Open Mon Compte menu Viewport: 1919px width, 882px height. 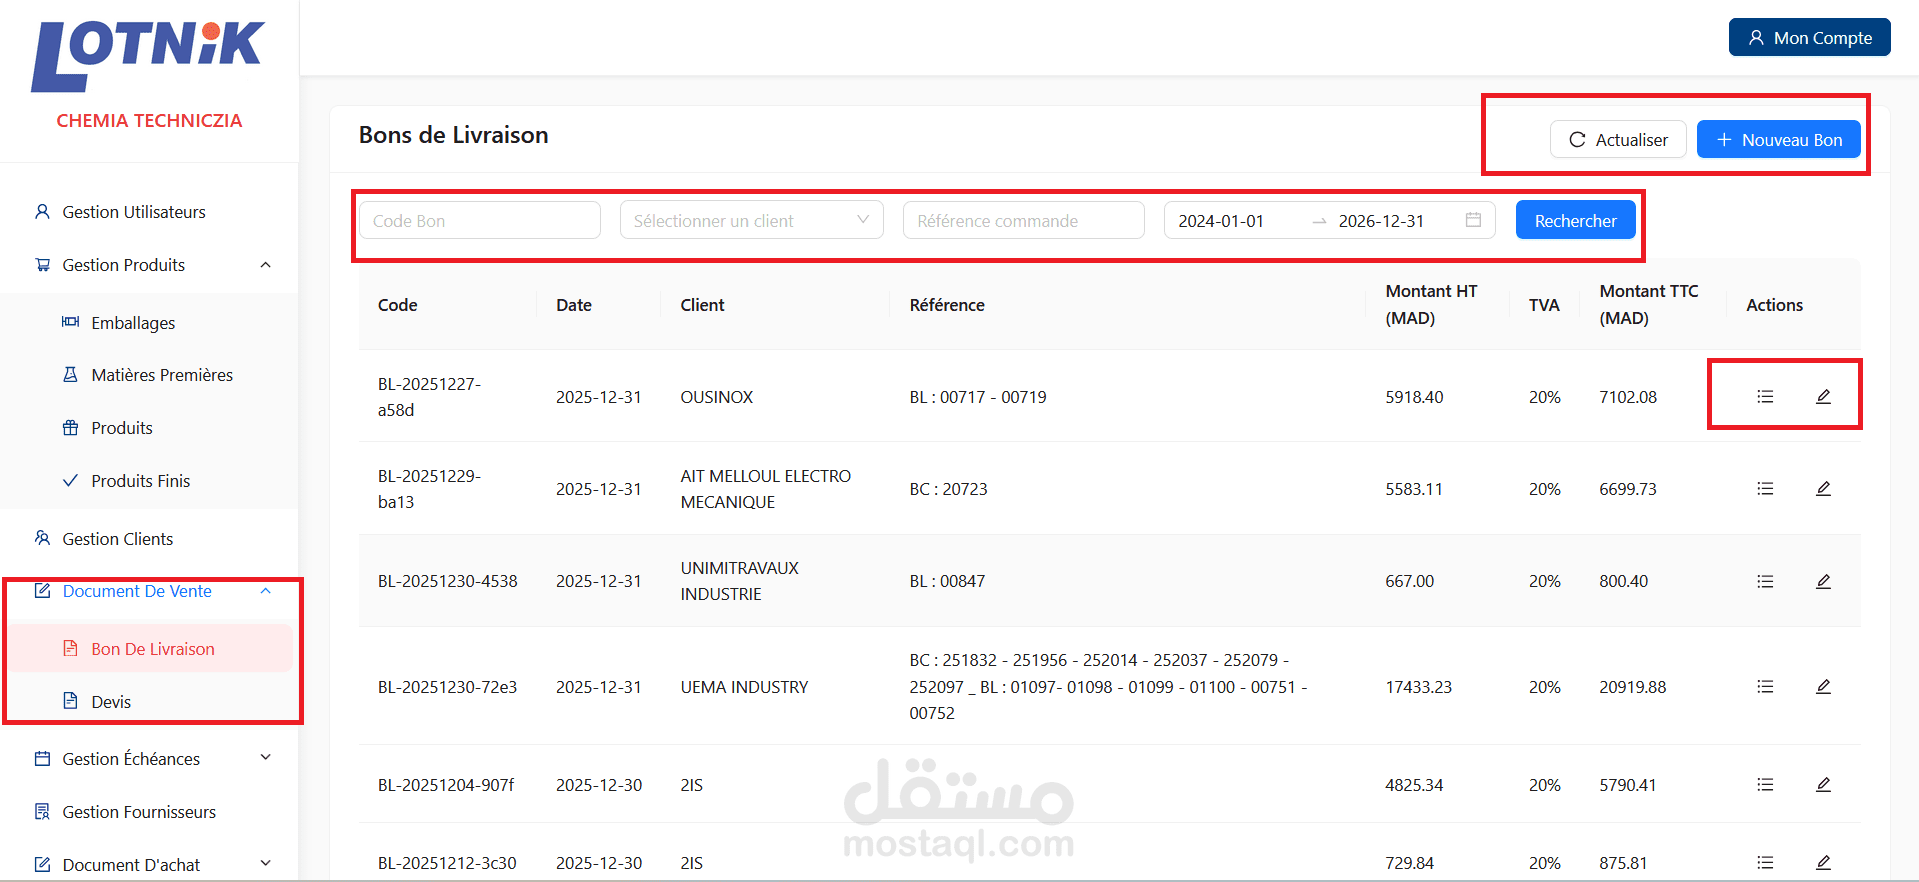pos(1809,37)
